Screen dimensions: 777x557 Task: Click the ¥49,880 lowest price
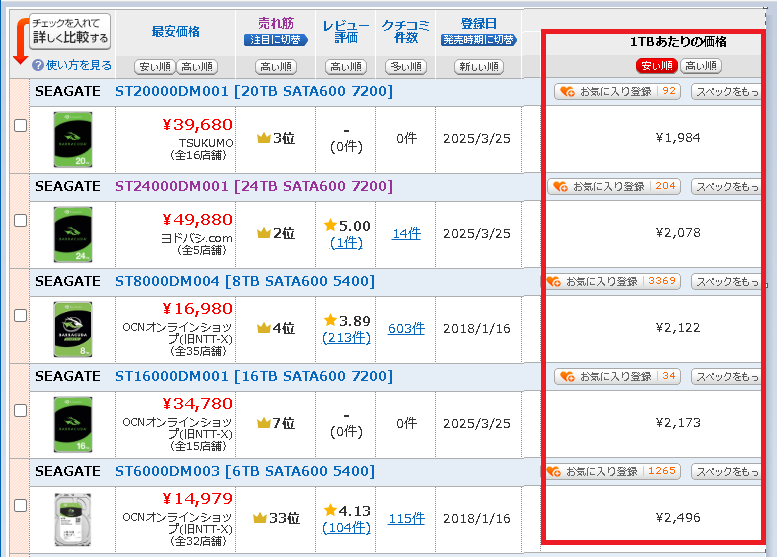pyautogui.click(x=197, y=220)
